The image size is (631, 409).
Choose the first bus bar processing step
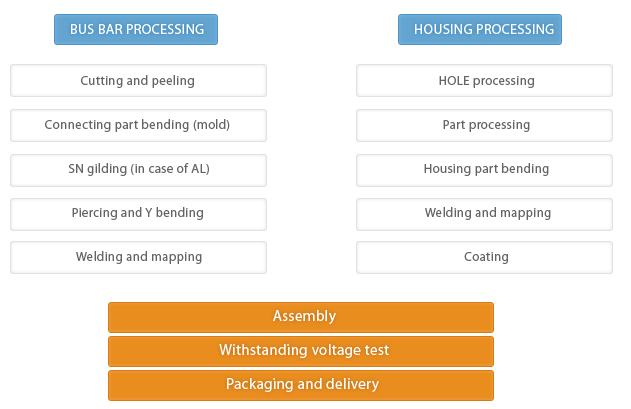[138, 80]
